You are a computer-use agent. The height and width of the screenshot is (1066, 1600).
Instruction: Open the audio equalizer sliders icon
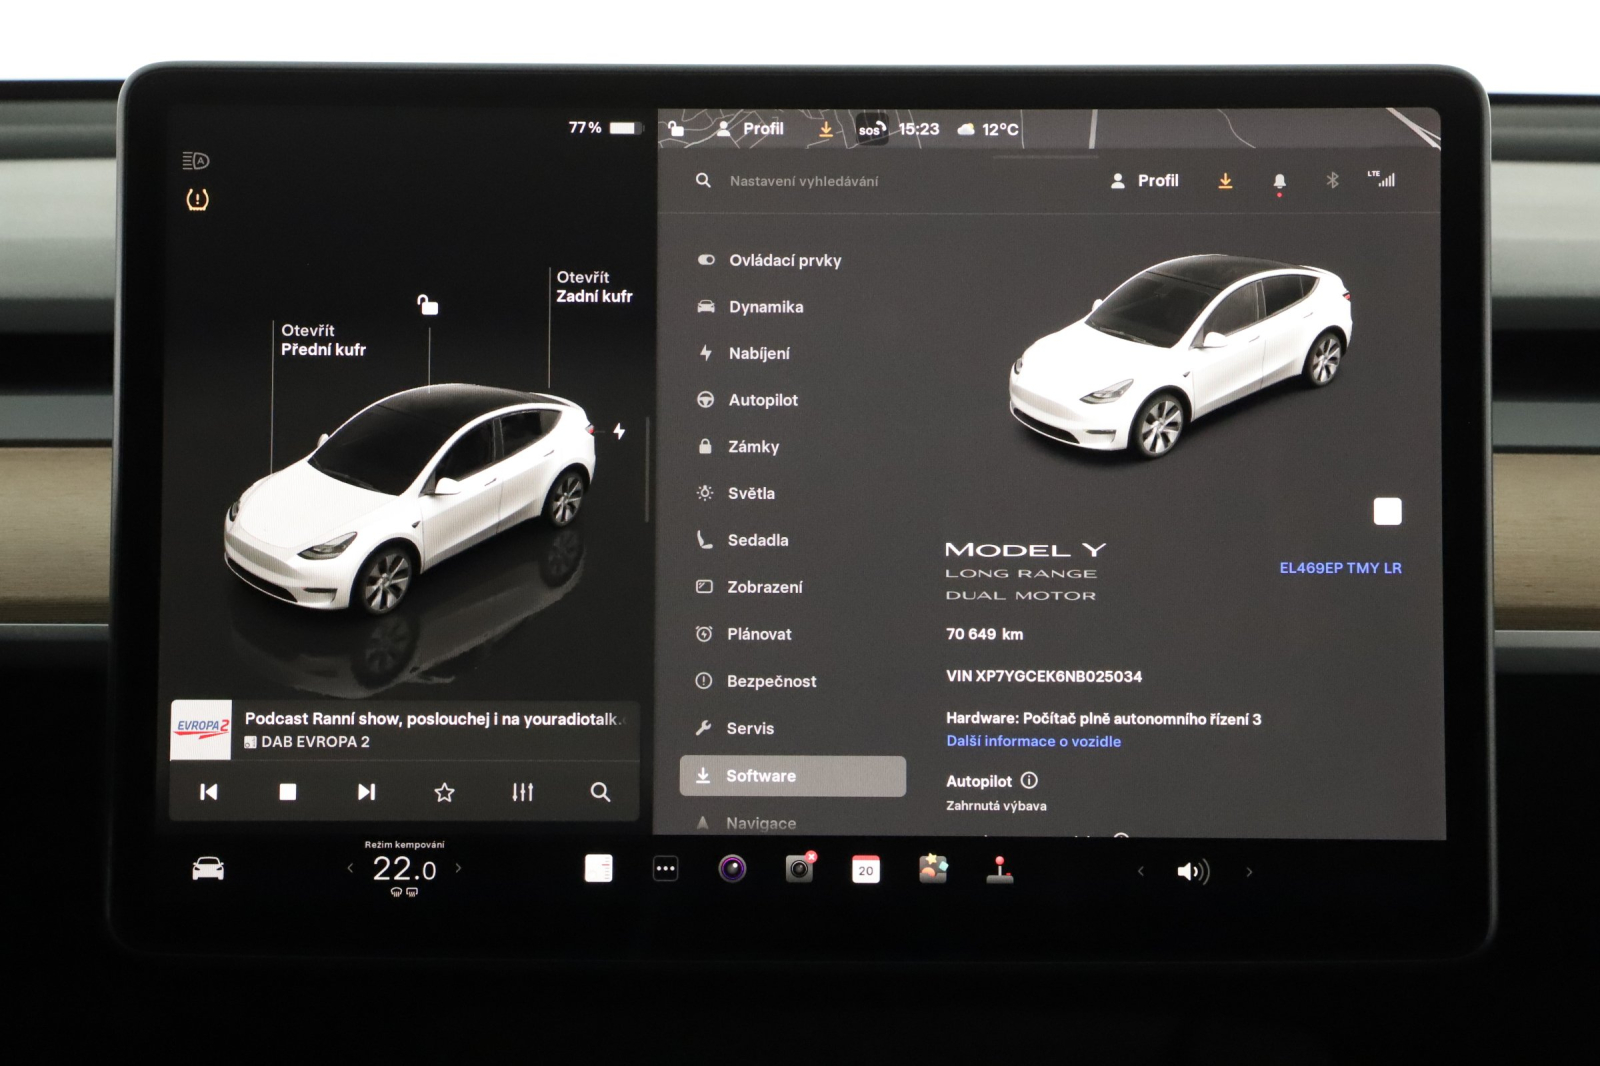point(521,792)
